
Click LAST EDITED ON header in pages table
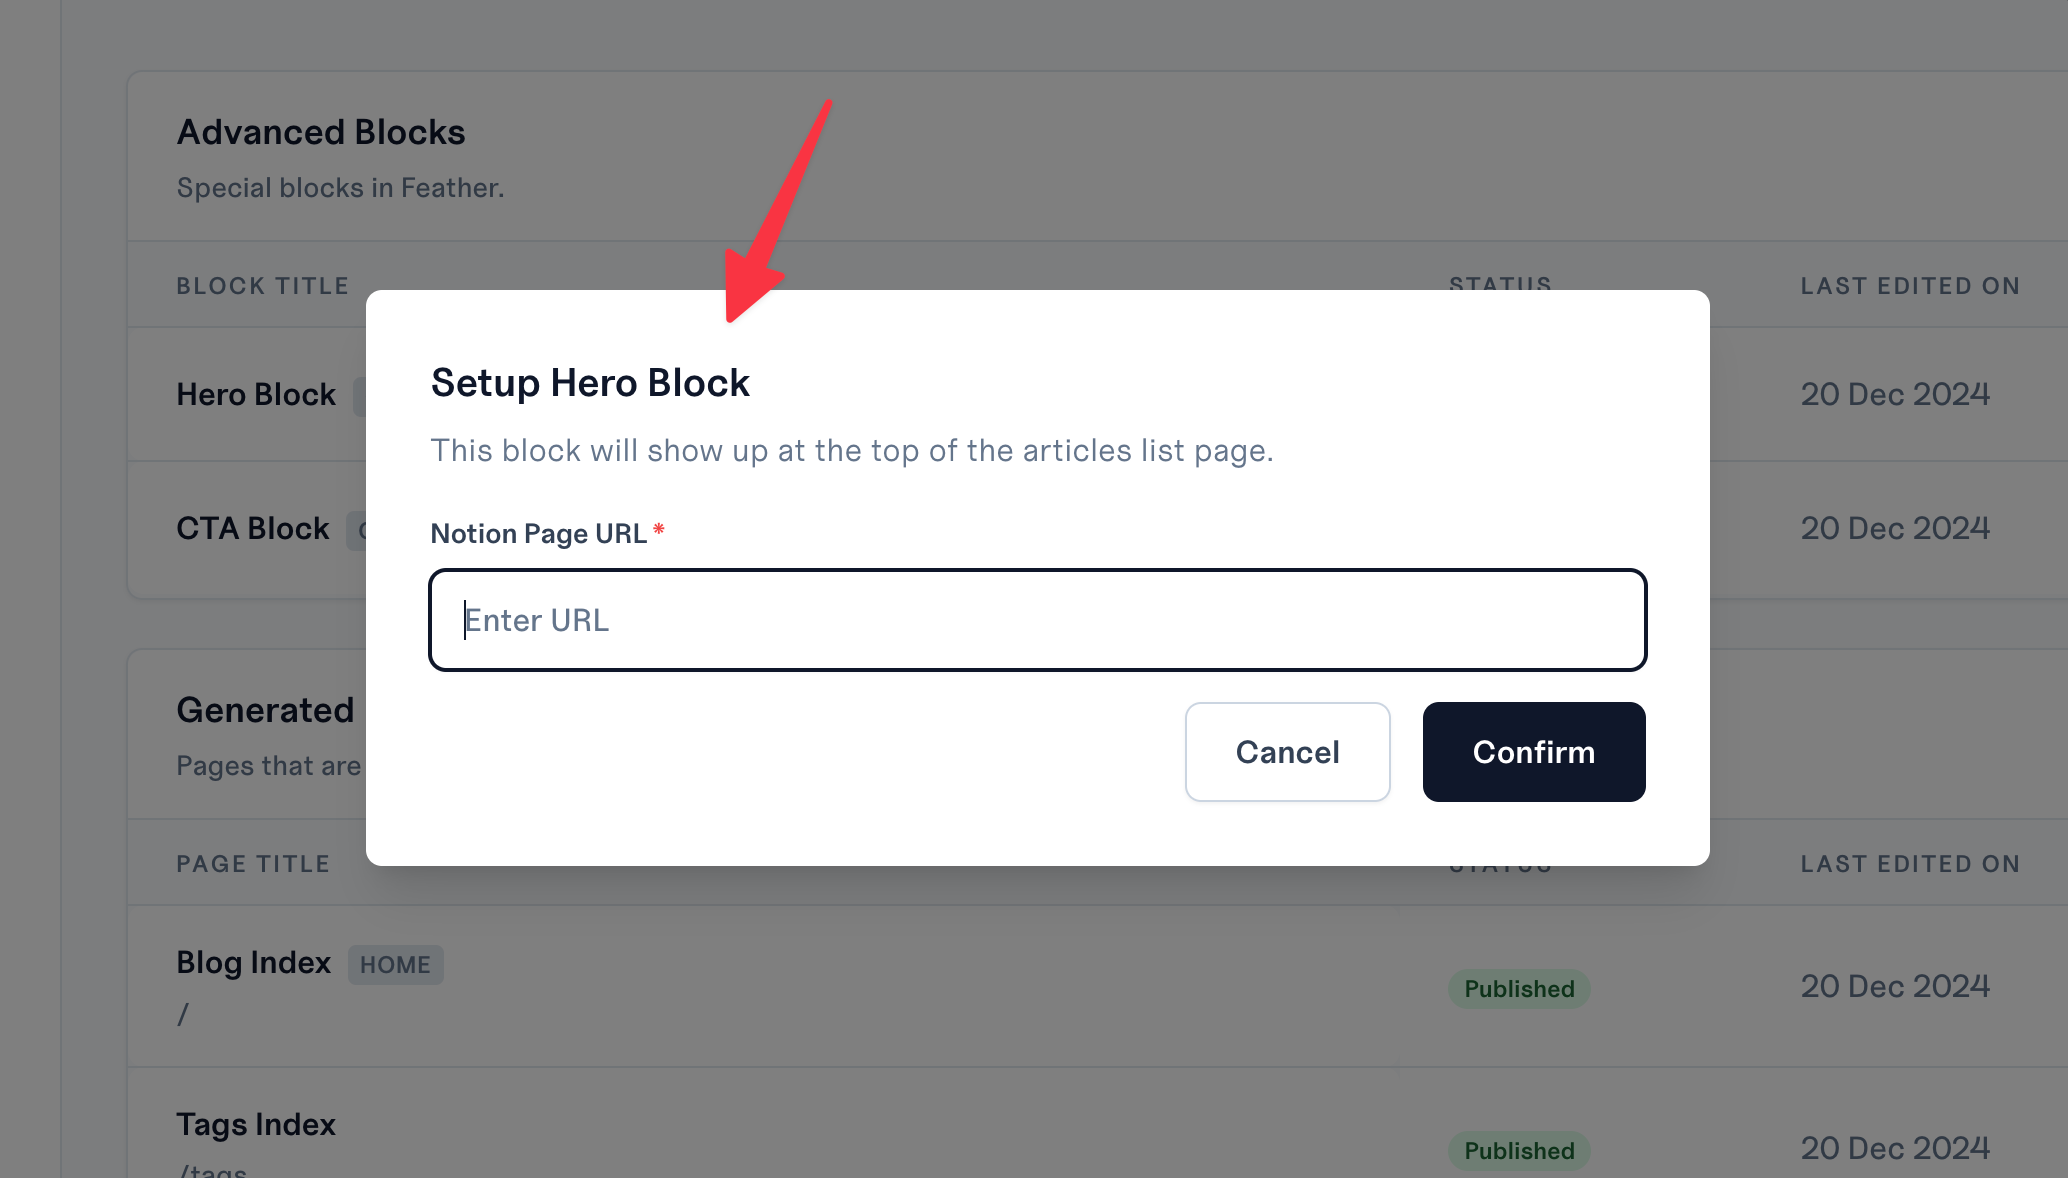coord(1910,864)
